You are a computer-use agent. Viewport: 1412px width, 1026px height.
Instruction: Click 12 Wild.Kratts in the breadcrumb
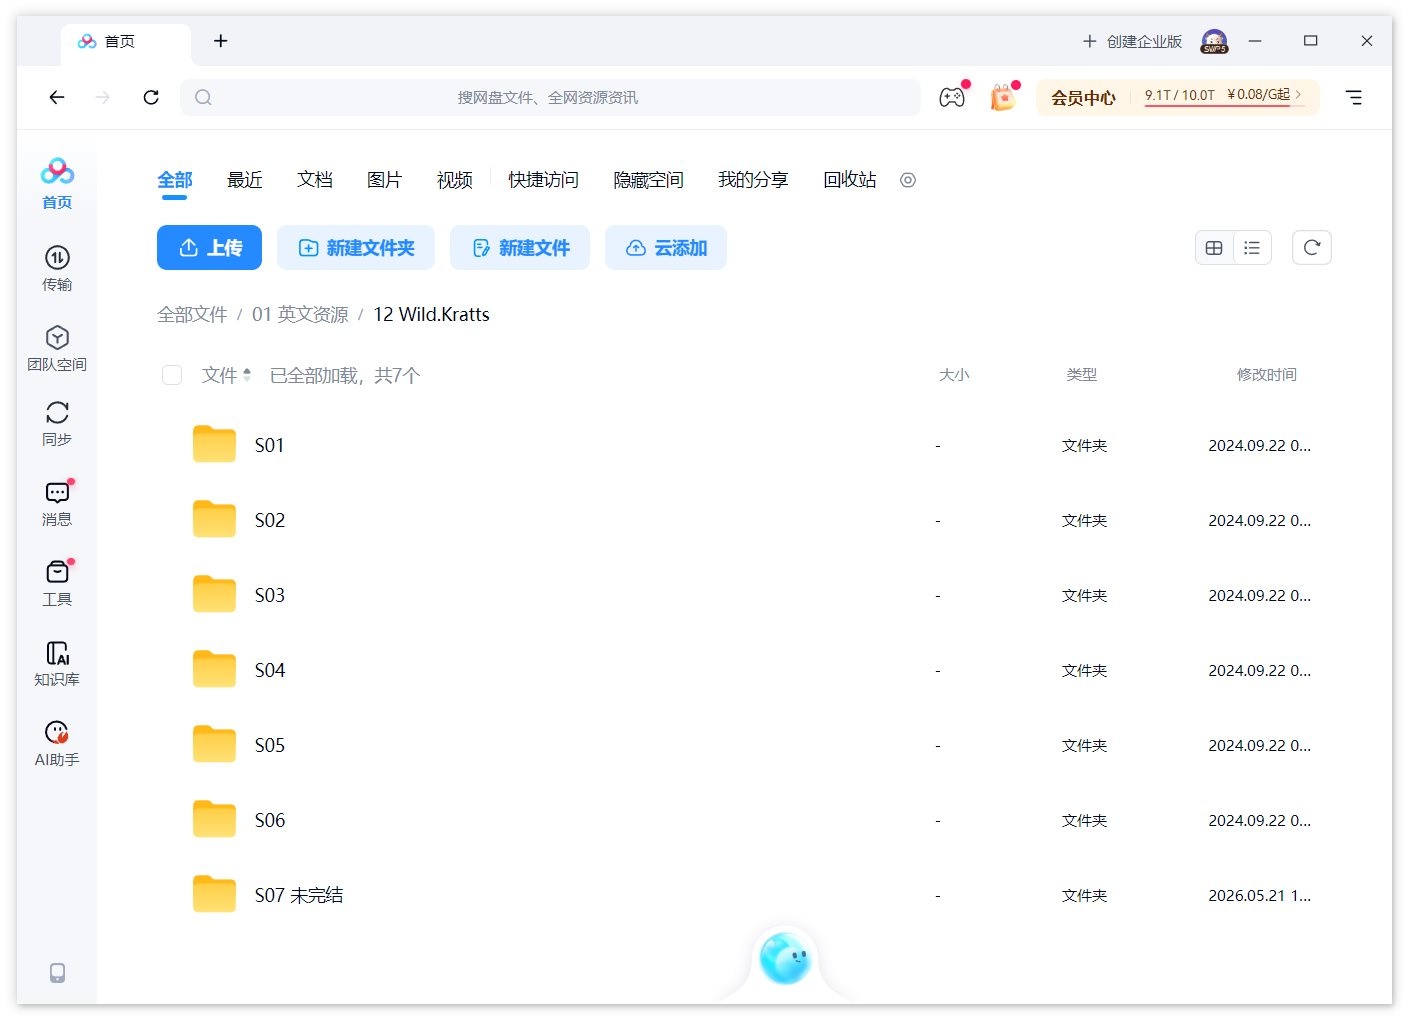tap(432, 314)
